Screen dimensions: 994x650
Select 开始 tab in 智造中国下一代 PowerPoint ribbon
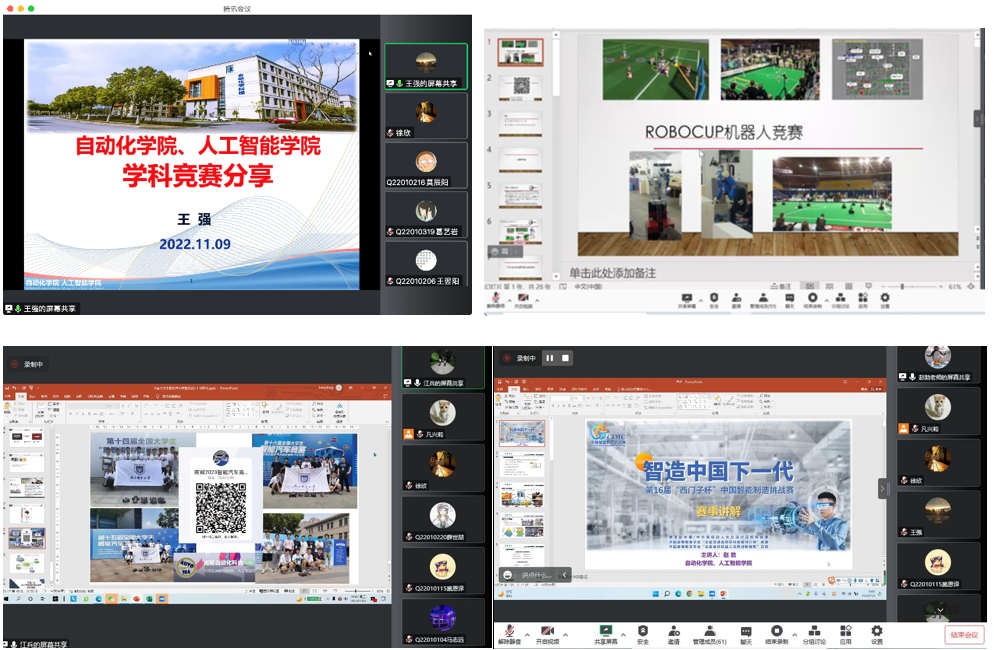(514, 389)
